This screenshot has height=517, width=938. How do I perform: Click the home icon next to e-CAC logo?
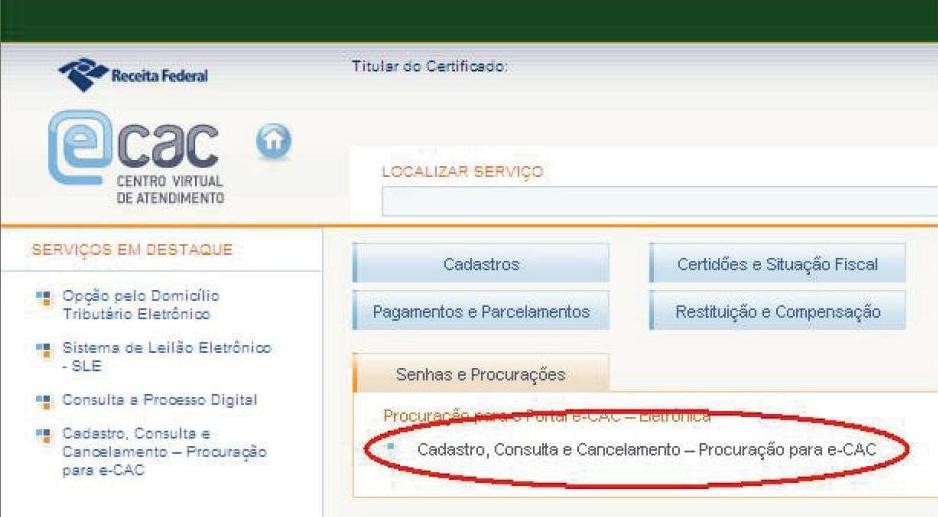point(273,141)
